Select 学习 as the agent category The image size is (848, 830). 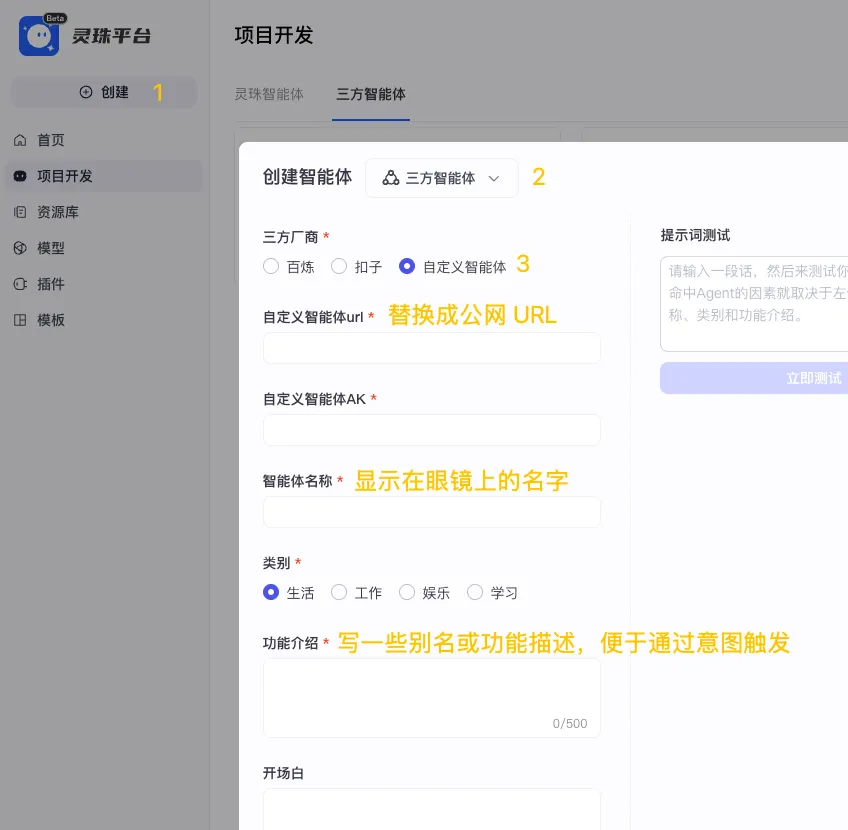pyautogui.click(x=475, y=592)
